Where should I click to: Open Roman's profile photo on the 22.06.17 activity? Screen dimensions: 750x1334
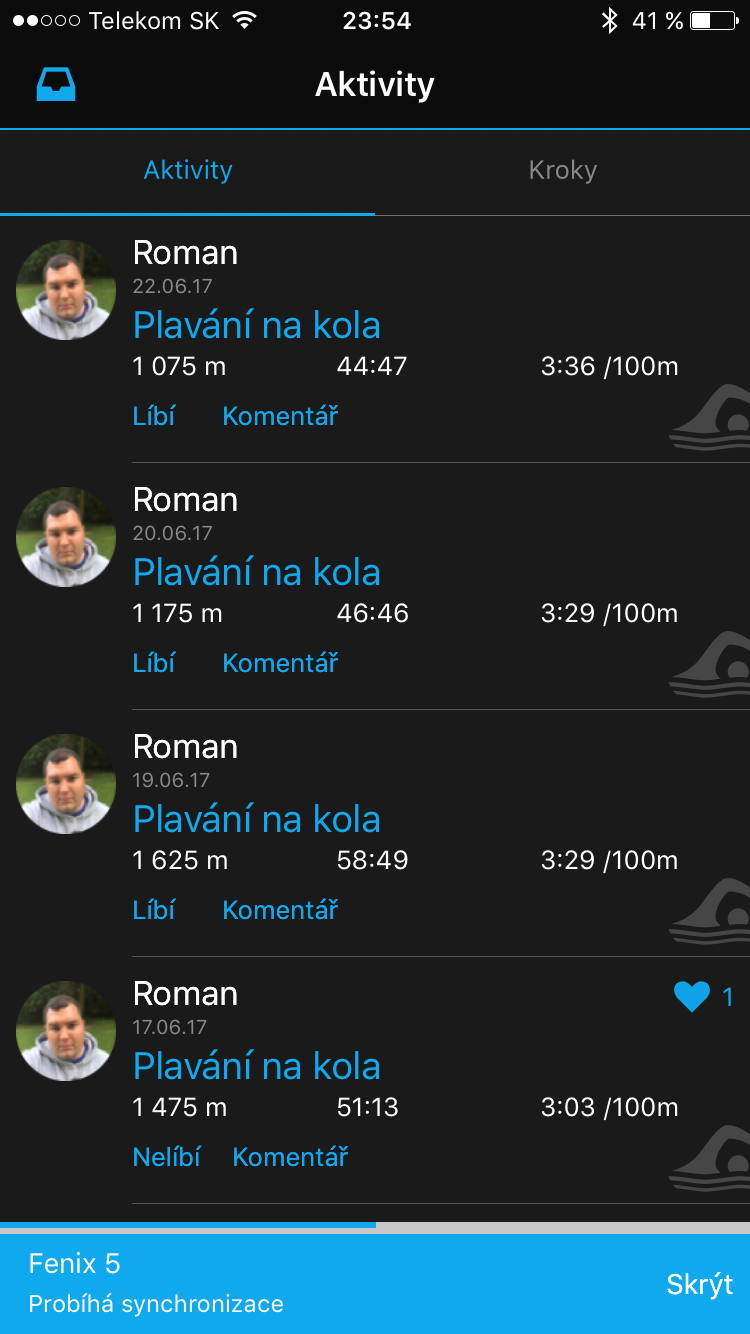click(x=66, y=290)
